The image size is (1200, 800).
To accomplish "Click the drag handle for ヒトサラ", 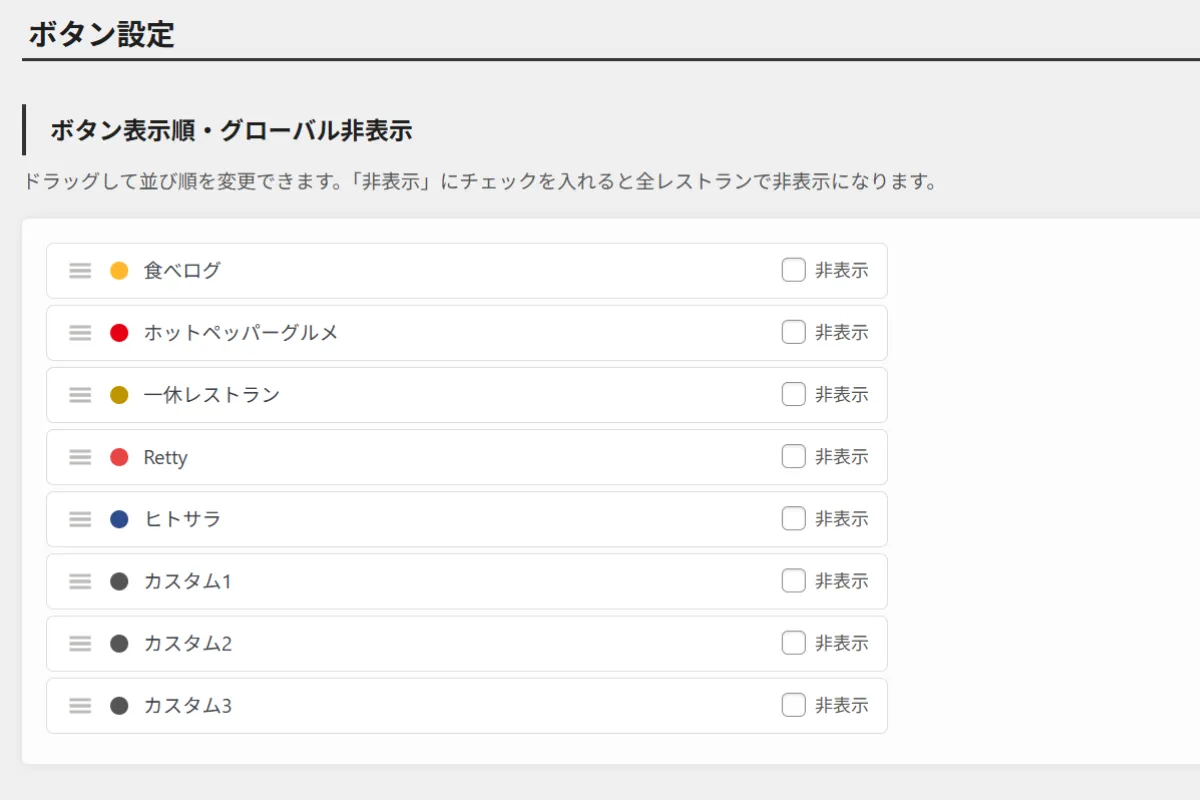I will tap(80, 519).
